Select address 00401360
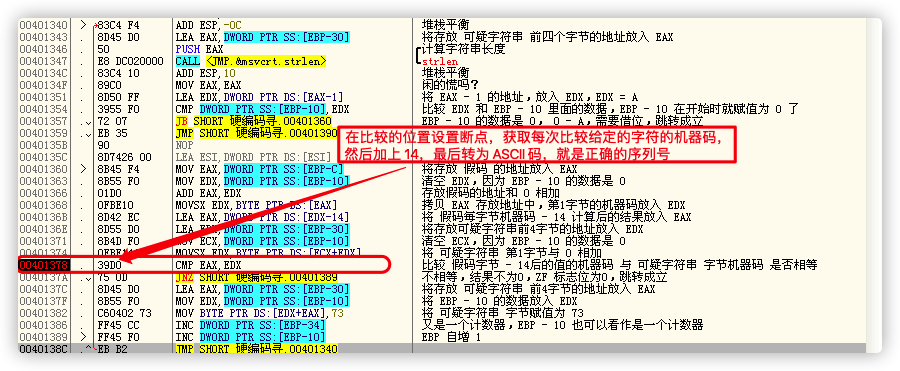This screenshot has width=900, height=371. pyautogui.click(x=44, y=169)
